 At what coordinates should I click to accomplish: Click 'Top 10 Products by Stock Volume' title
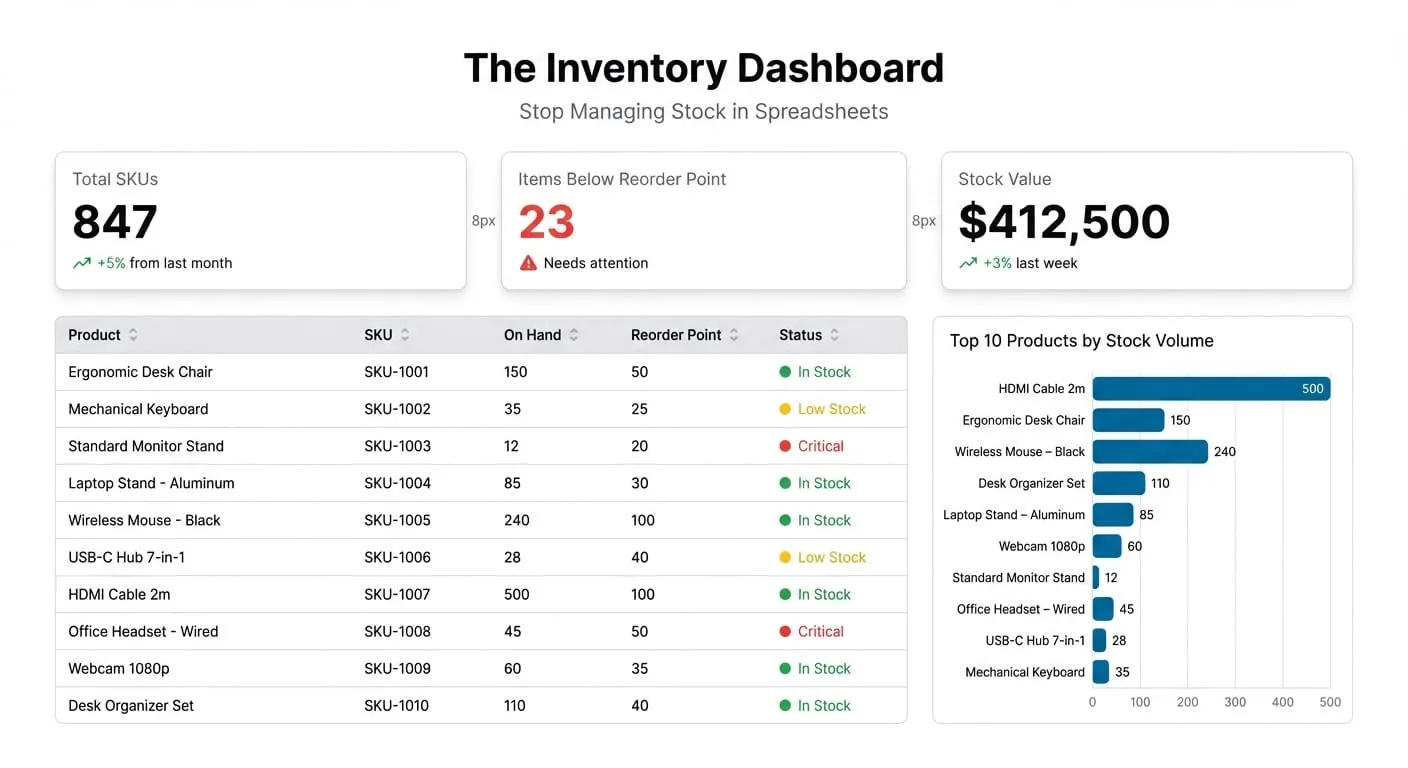click(x=1082, y=341)
